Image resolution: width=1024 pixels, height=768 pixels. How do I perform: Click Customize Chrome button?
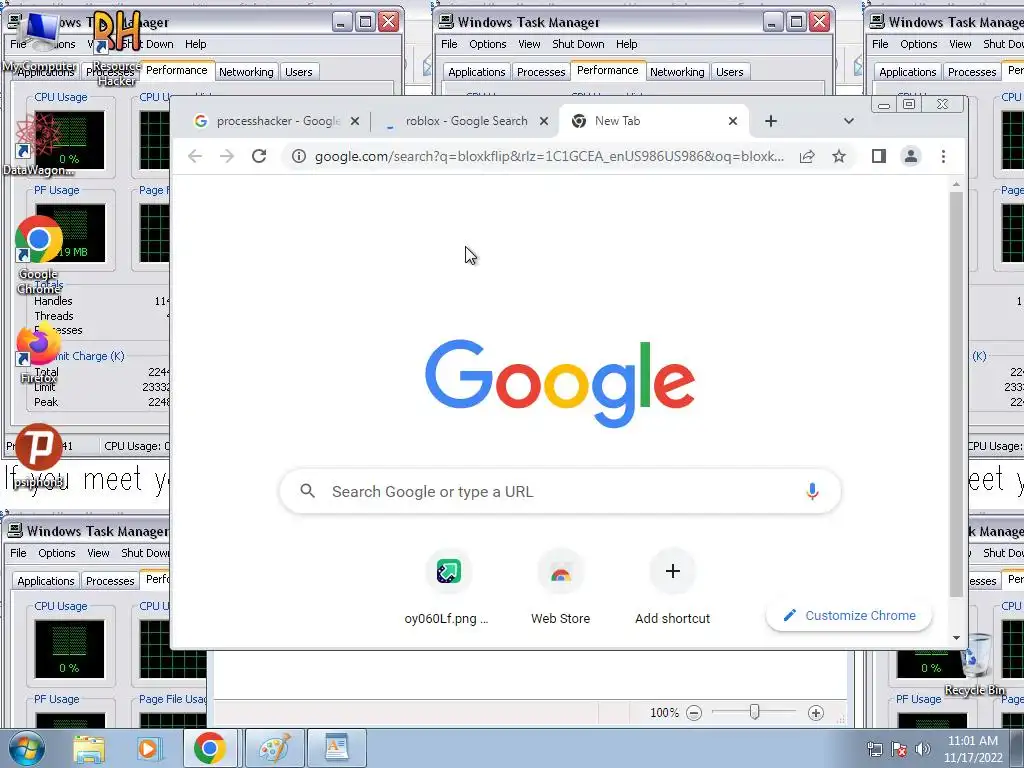(x=849, y=615)
